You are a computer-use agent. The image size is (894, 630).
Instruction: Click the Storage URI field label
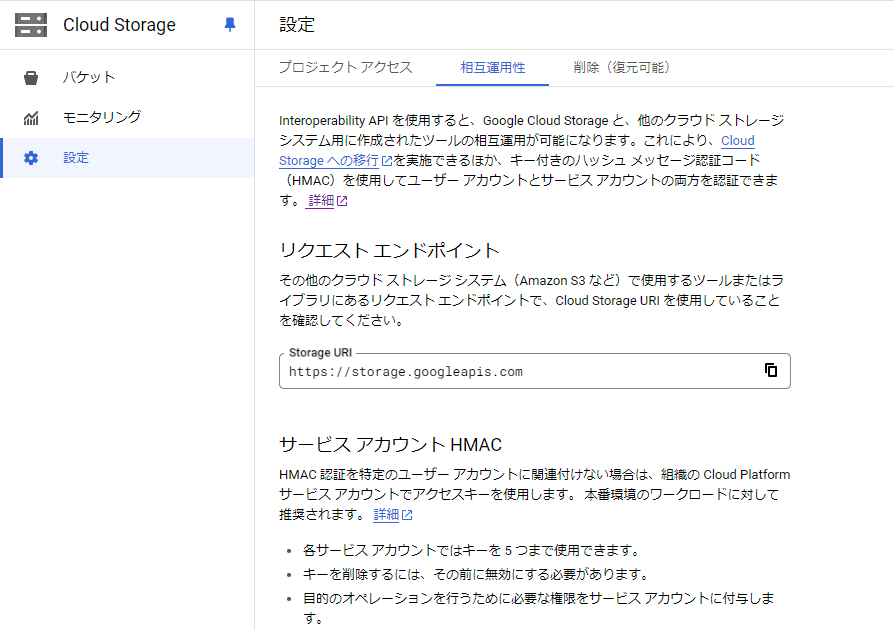coord(320,353)
